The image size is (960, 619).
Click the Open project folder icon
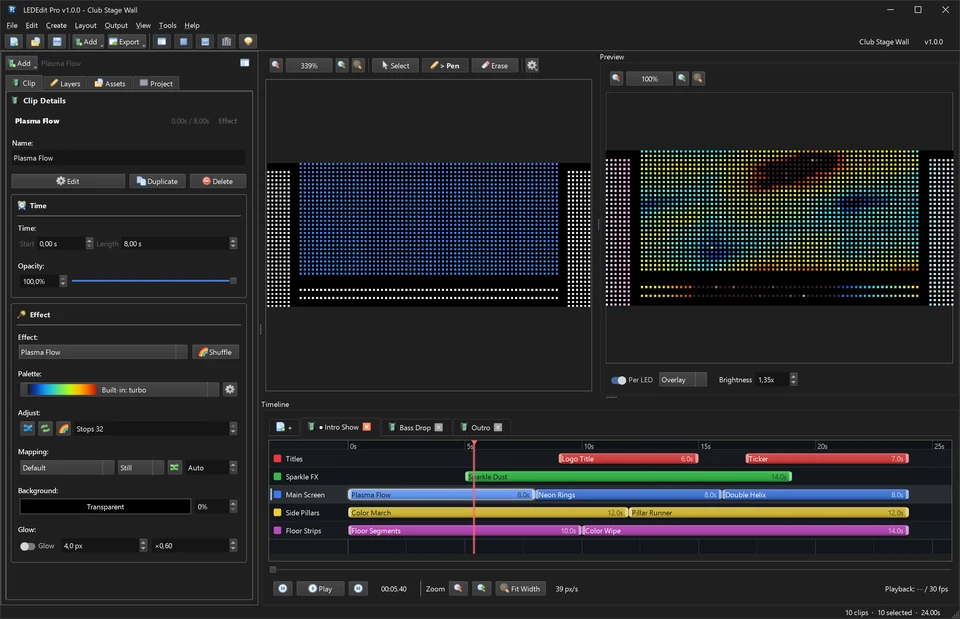tap(36, 42)
